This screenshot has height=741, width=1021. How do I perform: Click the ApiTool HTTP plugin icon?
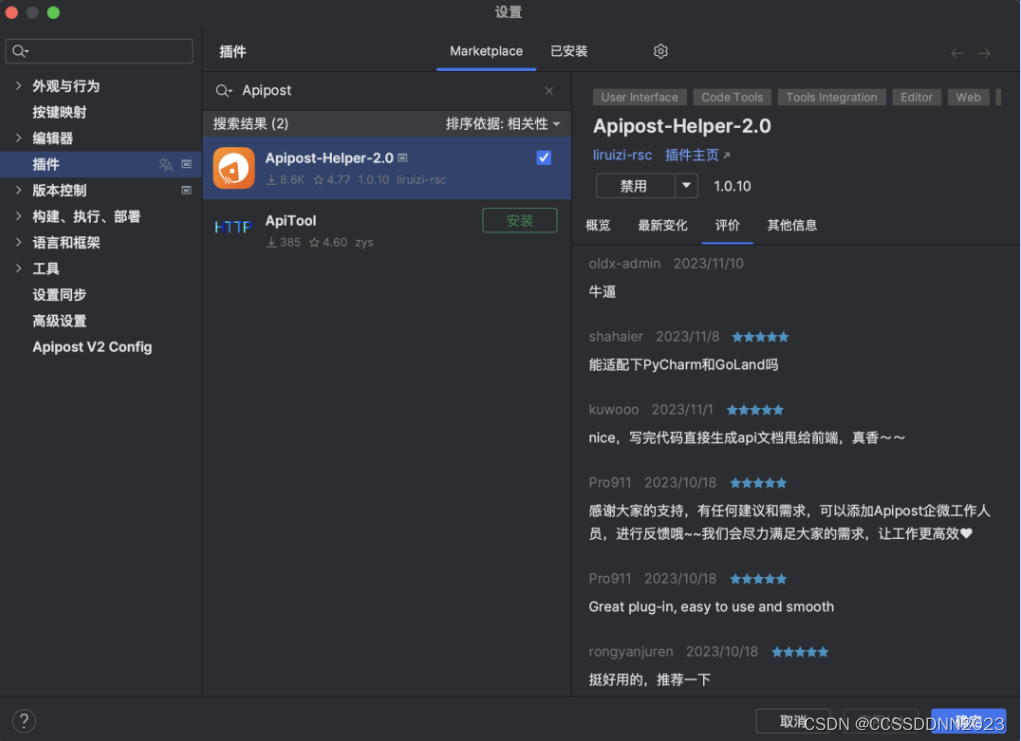pos(233,227)
